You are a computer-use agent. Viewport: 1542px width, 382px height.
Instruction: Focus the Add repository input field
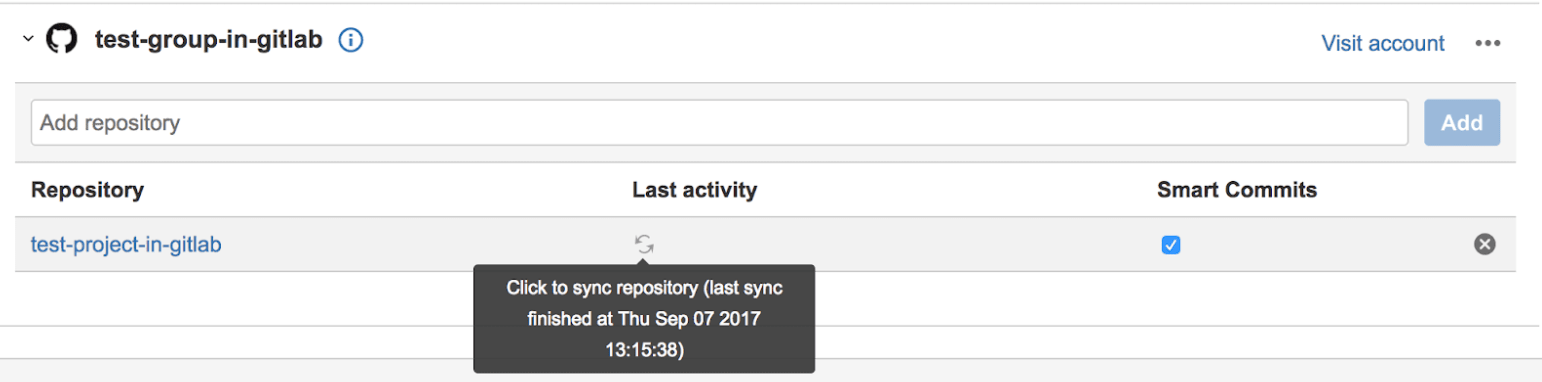tap(720, 123)
